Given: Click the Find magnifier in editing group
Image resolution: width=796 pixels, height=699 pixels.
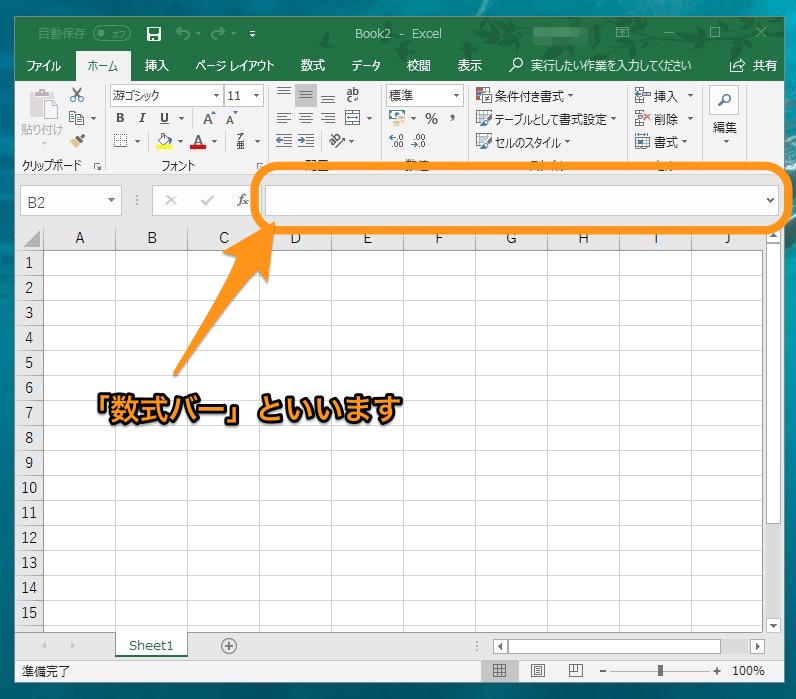Looking at the screenshot, I should (724, 100).
